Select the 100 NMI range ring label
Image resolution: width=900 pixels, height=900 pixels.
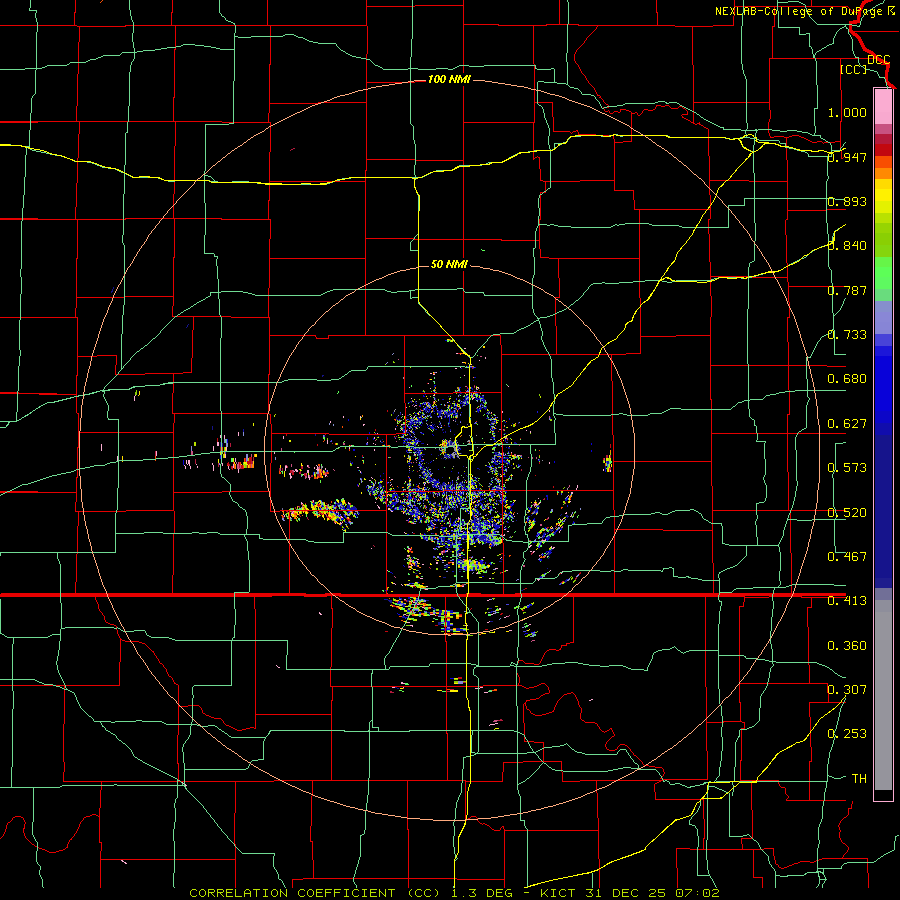449,79
